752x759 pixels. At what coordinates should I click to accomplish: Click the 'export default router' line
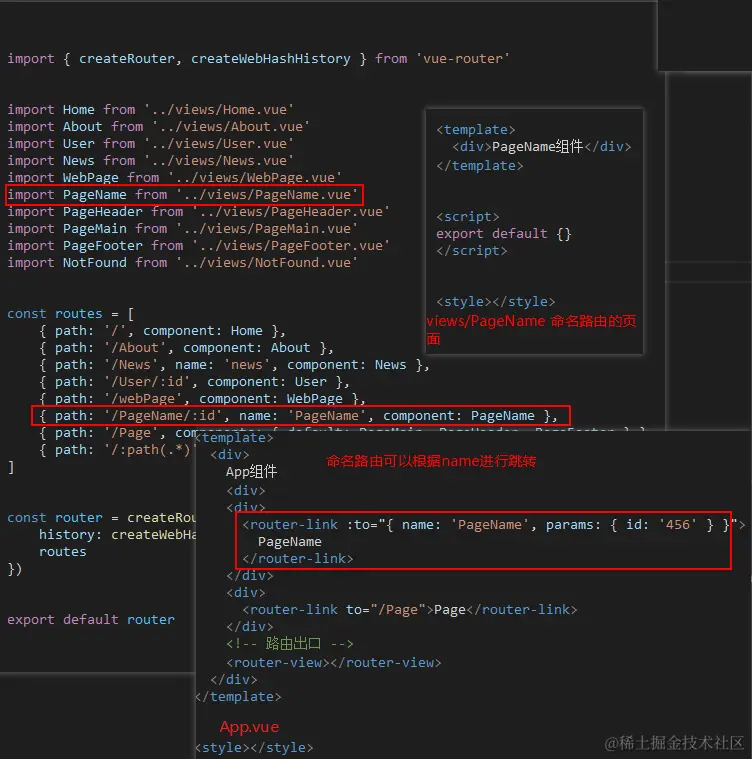[x=91, y=620]
